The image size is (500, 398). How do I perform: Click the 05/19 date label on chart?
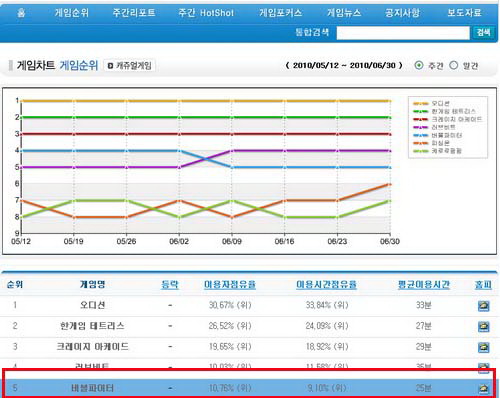point(73,241)
